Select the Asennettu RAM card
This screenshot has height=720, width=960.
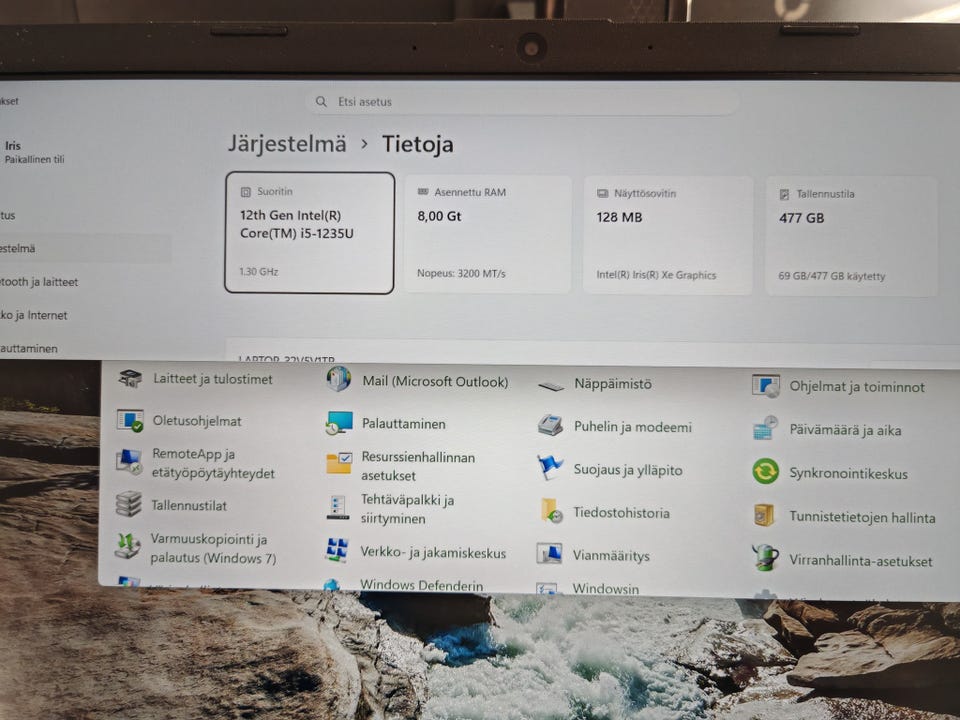(487, 234)
